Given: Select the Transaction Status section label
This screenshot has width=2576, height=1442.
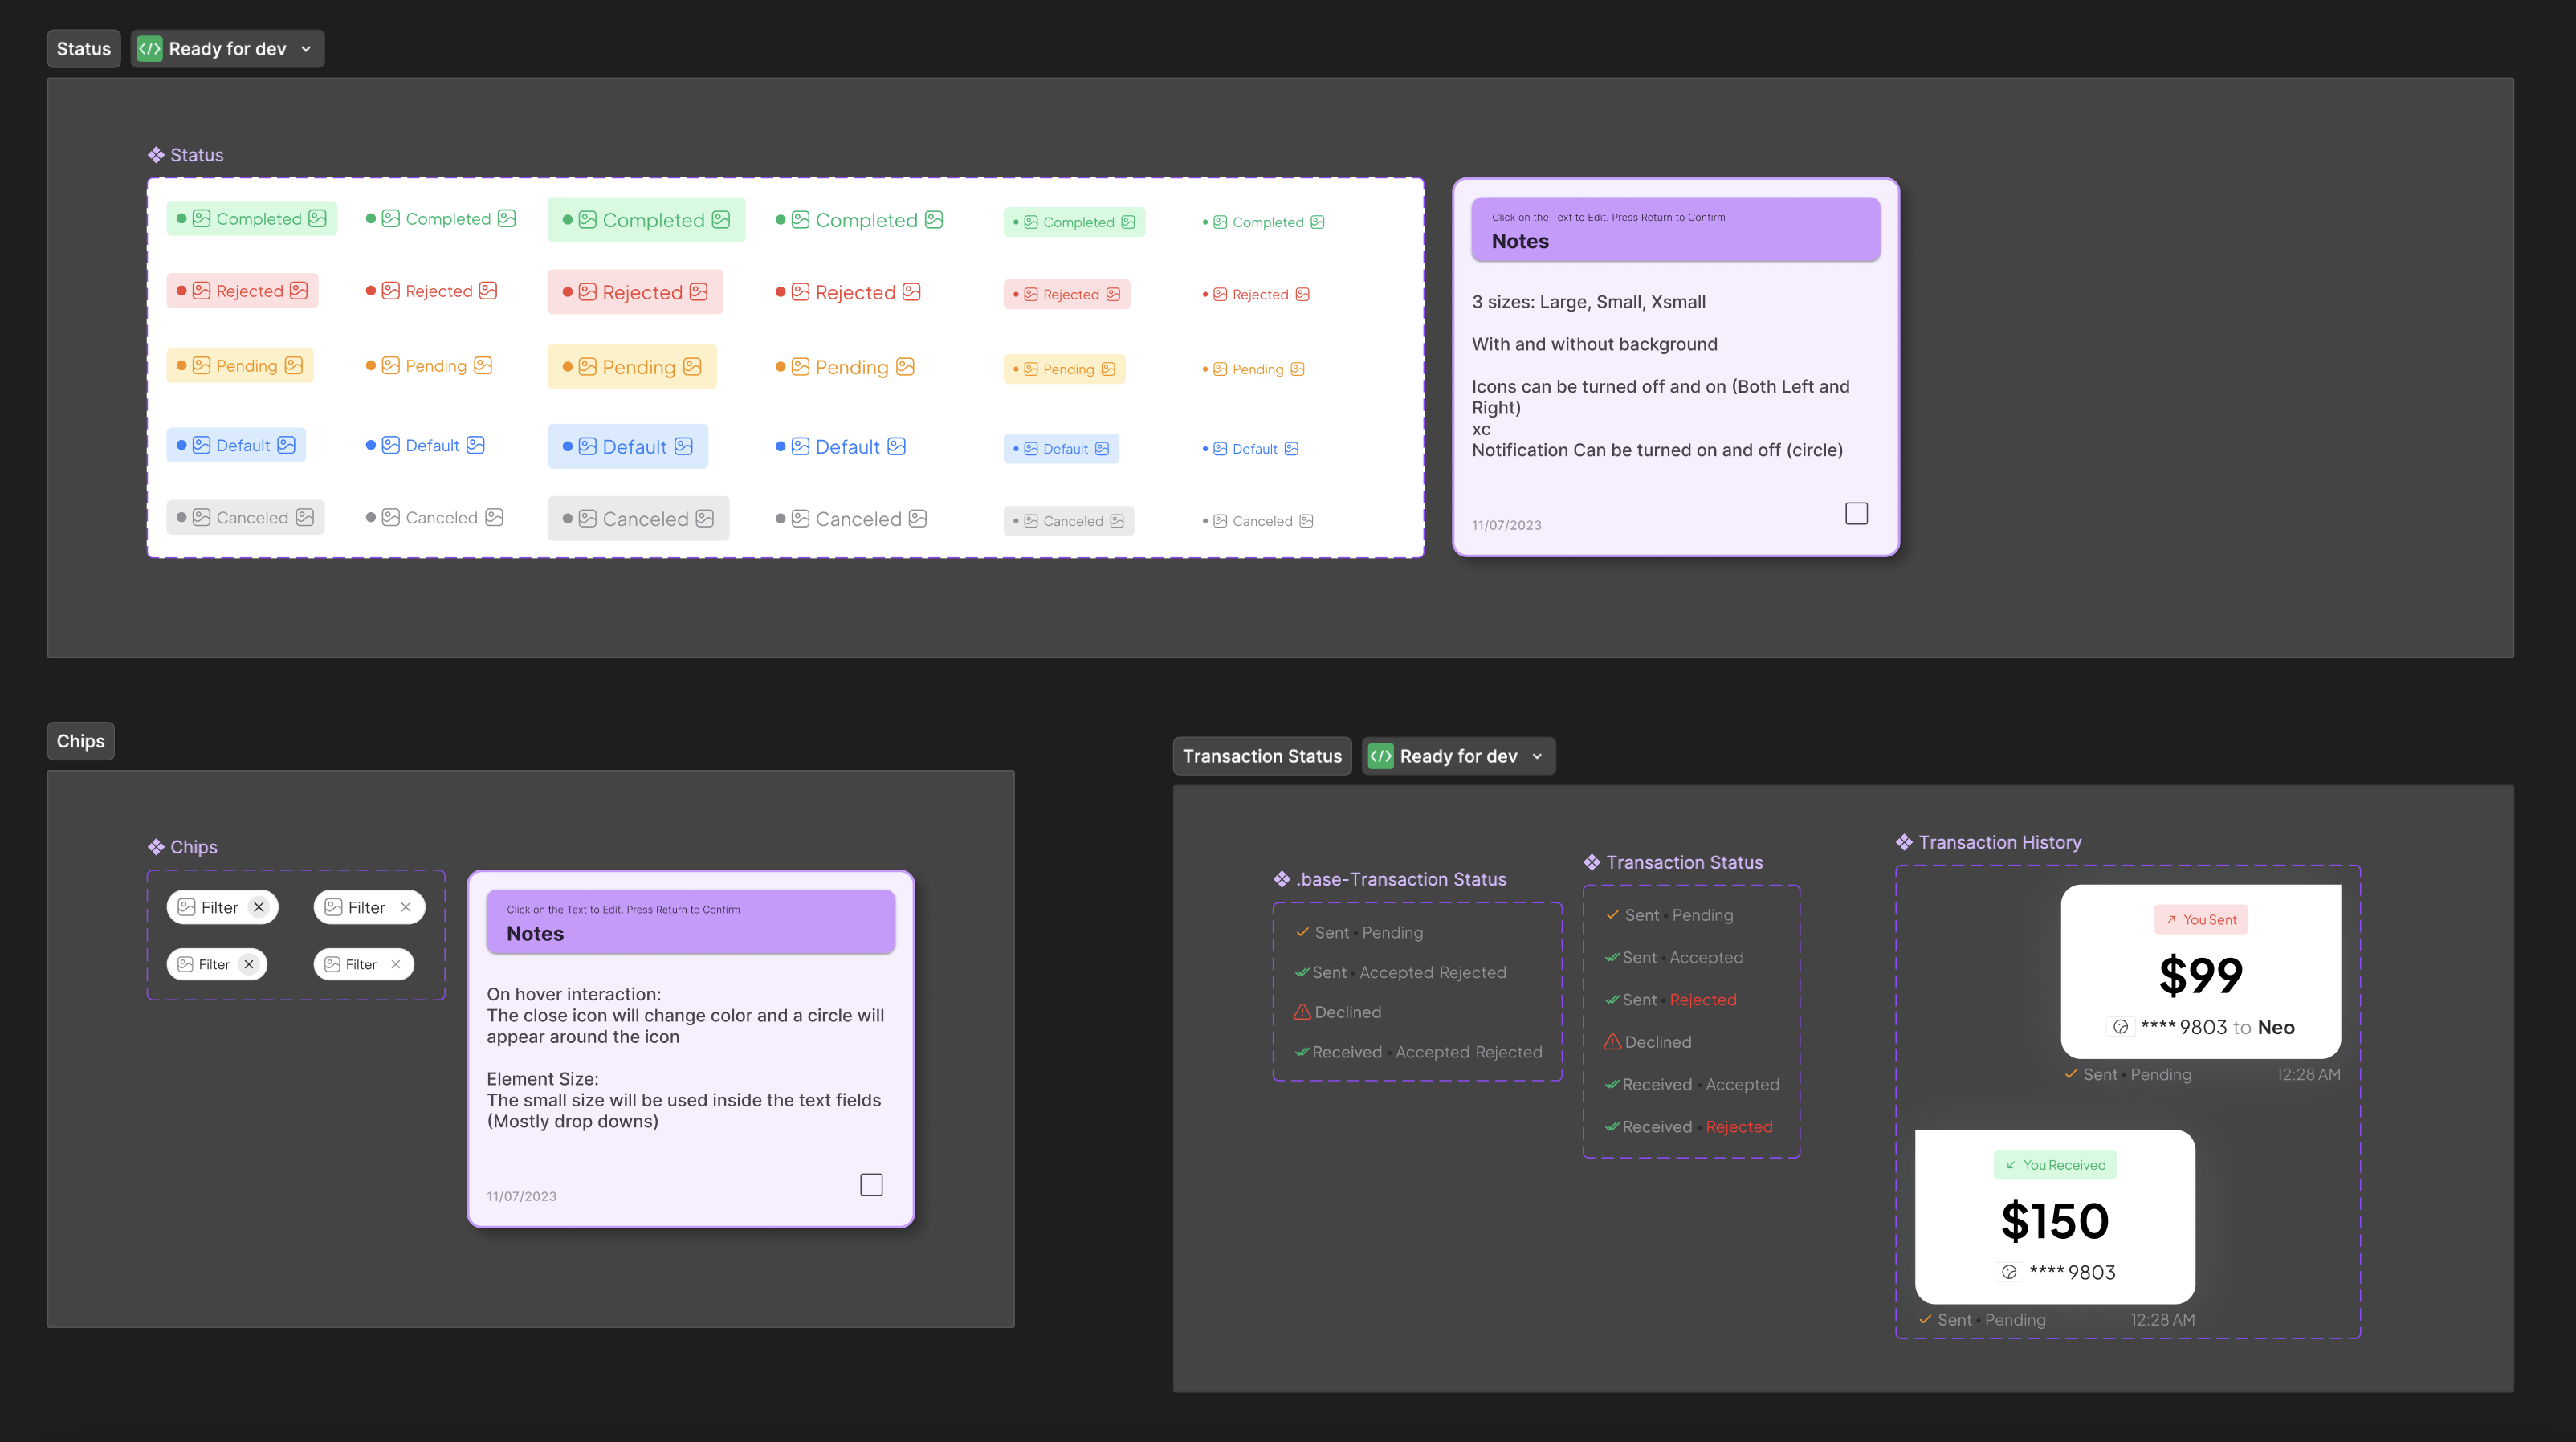Looking at the screenshot, I should click(x=1261, y=756).
